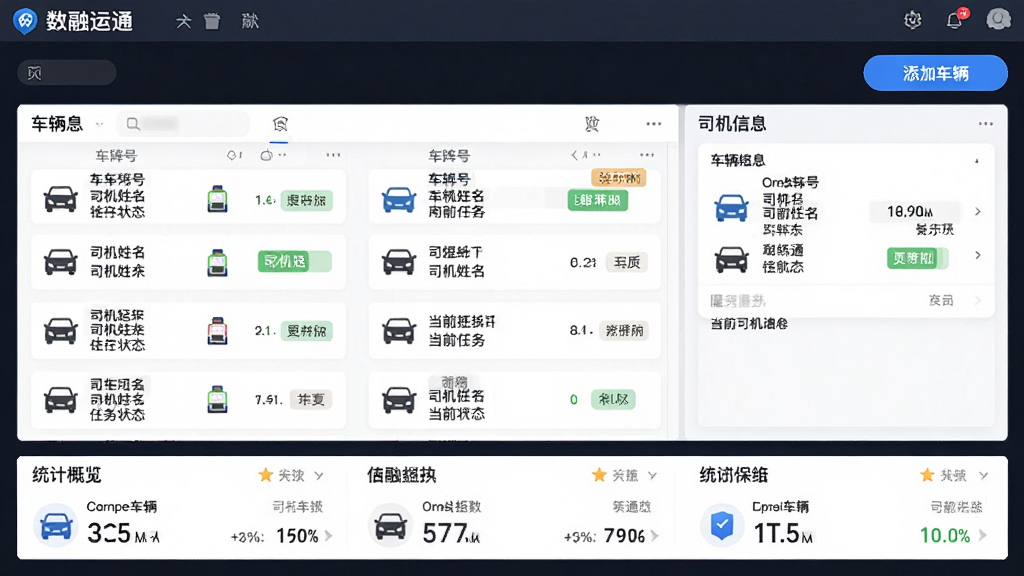Open the ellipsis menu in 司机信息 panel
Screen dimensions: 1024x576
pyautogui.click(x=985, y=123)
